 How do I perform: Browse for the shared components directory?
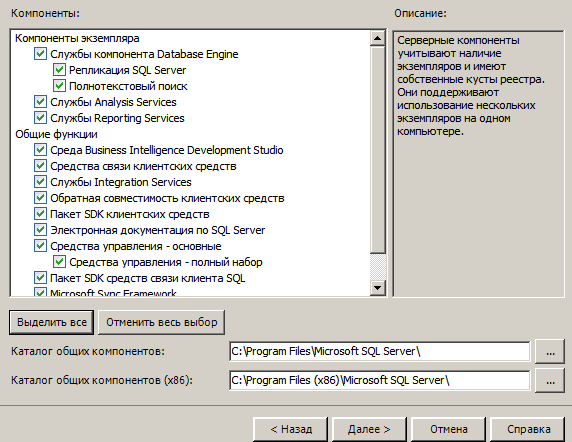point(550,352)
